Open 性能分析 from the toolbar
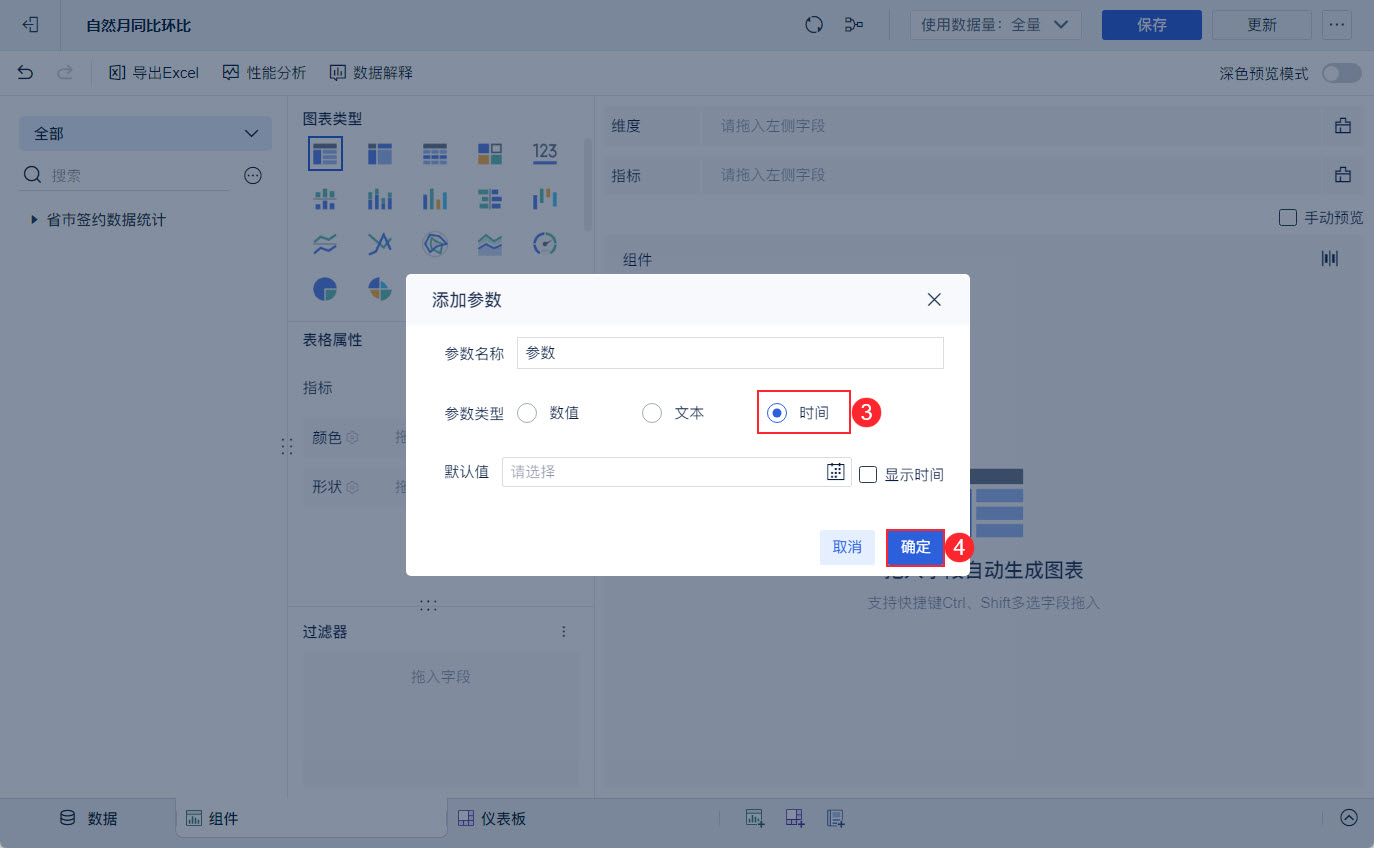 [264, 72]
